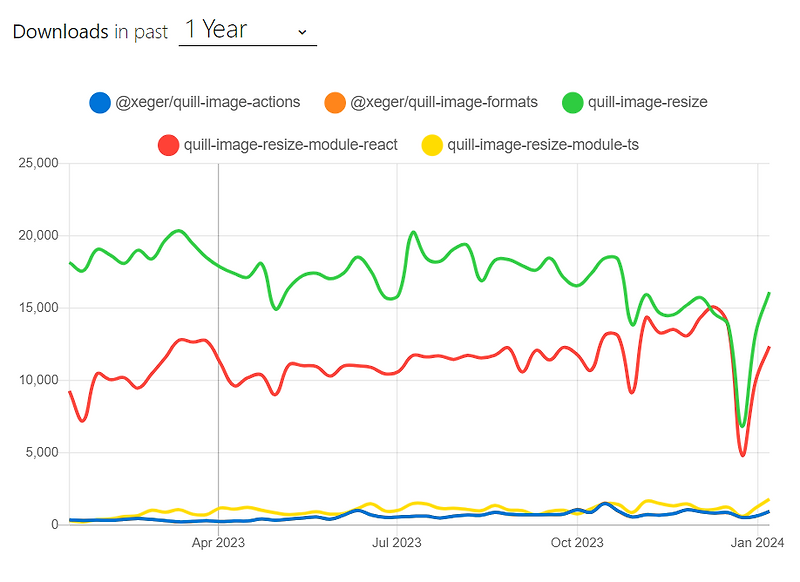This screenshot has height=582, width=800.
Task: Click the orange @xeger/quill-image-formats legend dot
Action: point(335,103)
